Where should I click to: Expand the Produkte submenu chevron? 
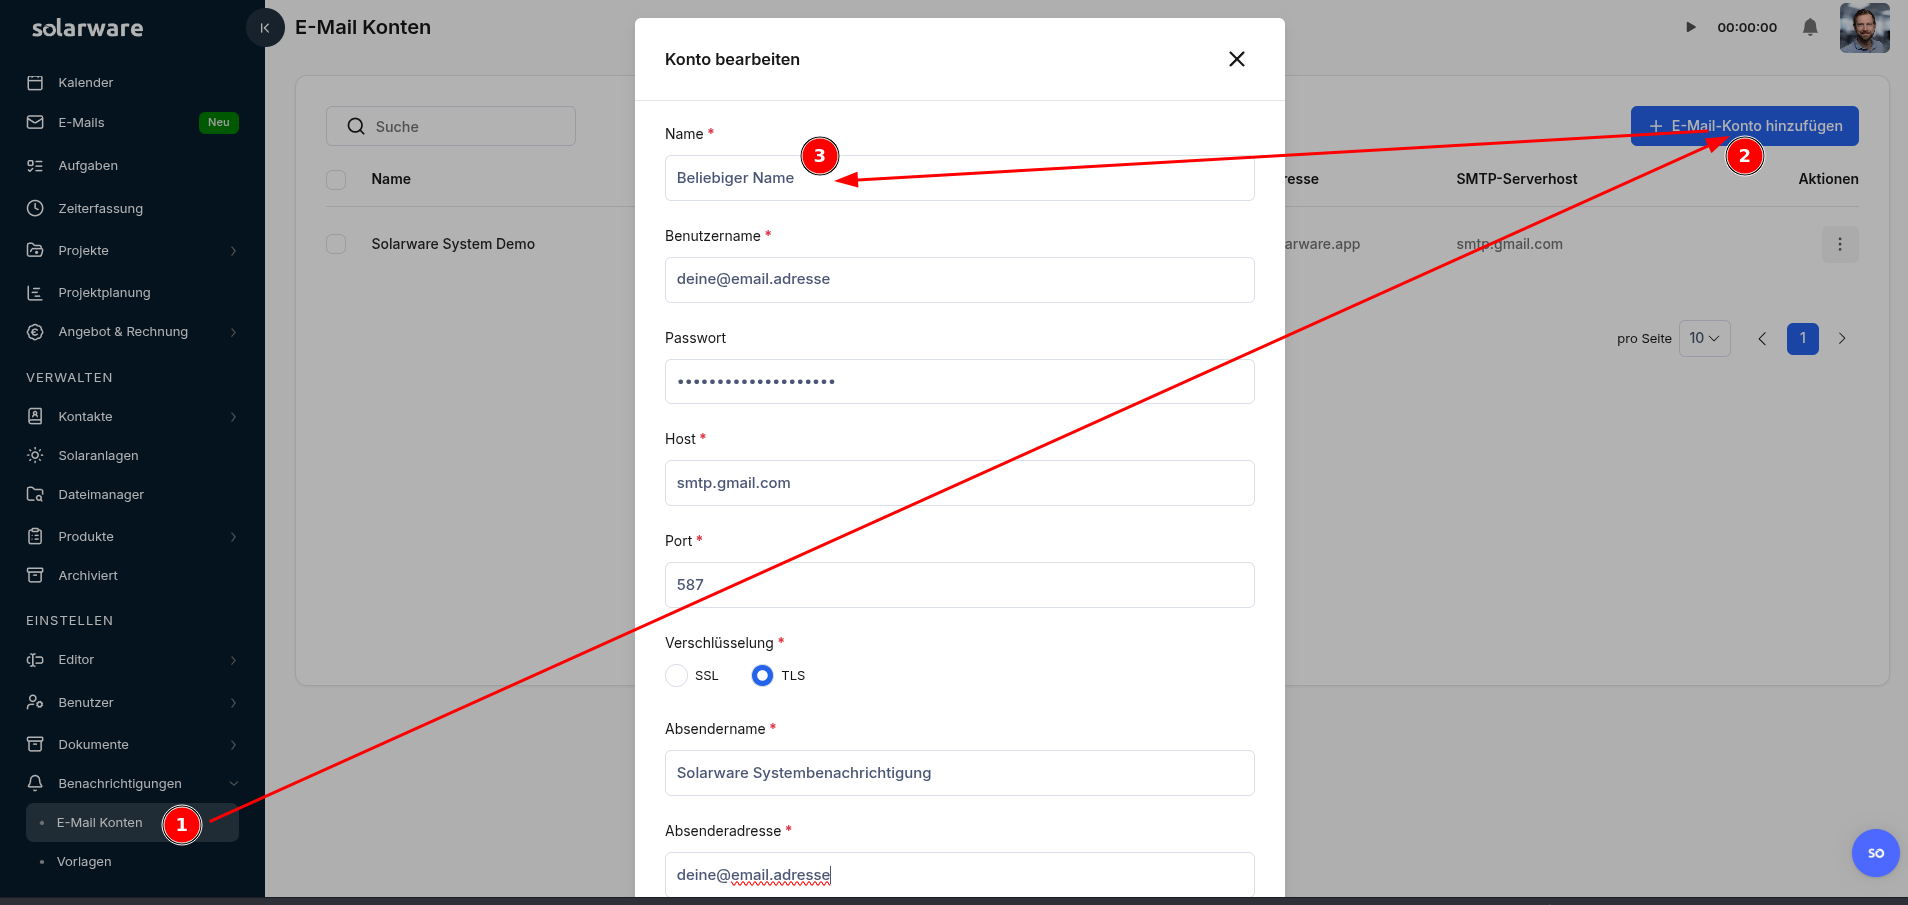(233, 537)
